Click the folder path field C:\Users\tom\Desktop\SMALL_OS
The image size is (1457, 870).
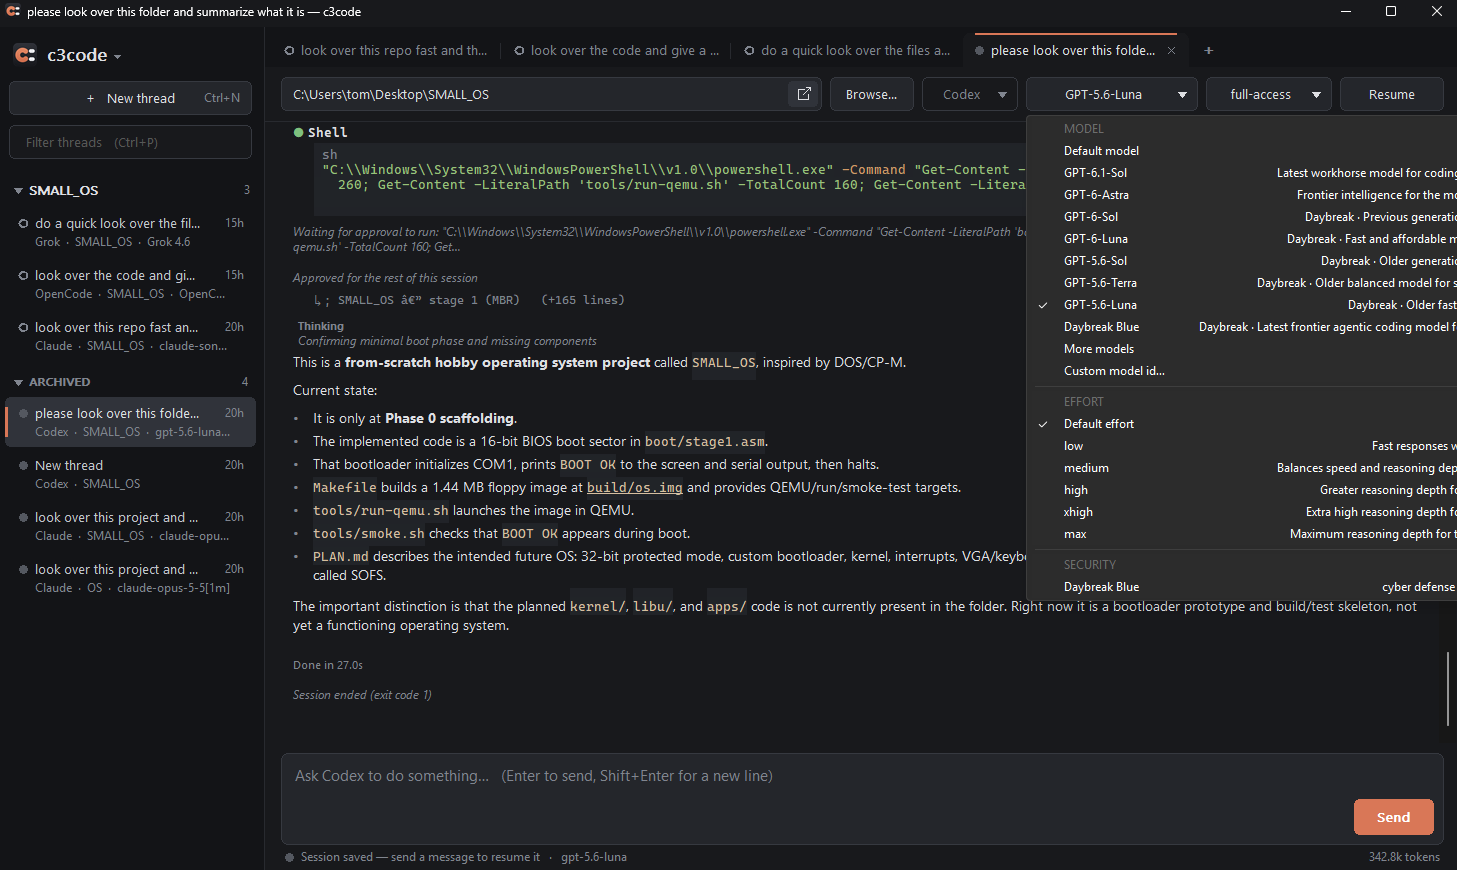tap(551, 94)
